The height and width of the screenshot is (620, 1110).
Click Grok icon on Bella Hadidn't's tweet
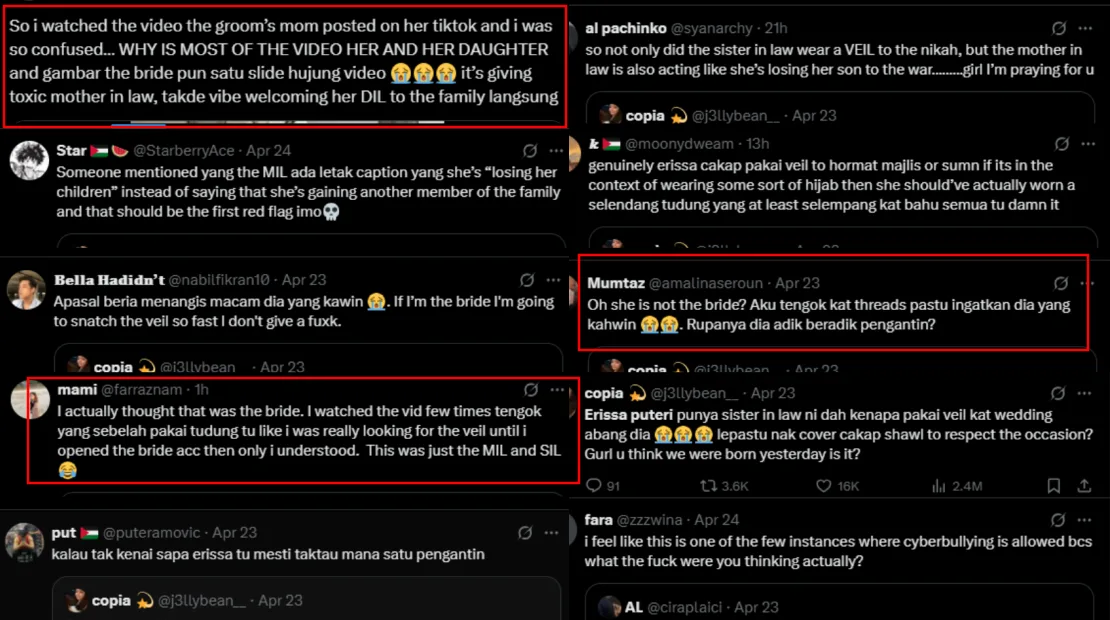point(527,280)
